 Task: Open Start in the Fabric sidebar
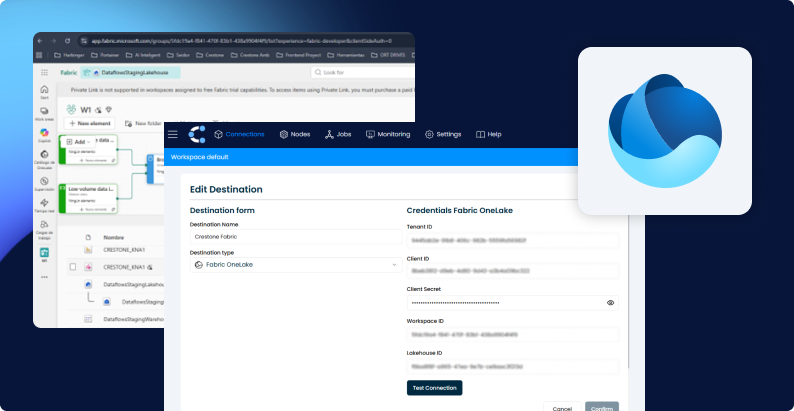tap(44, 92)
